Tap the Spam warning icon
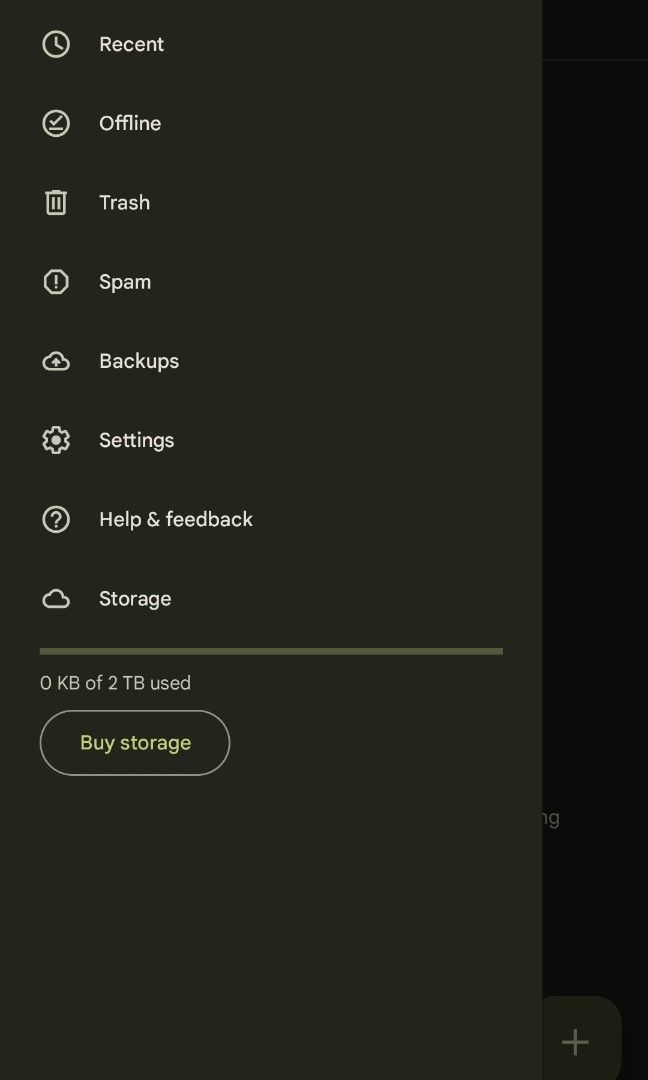 (x=56, y=281)
